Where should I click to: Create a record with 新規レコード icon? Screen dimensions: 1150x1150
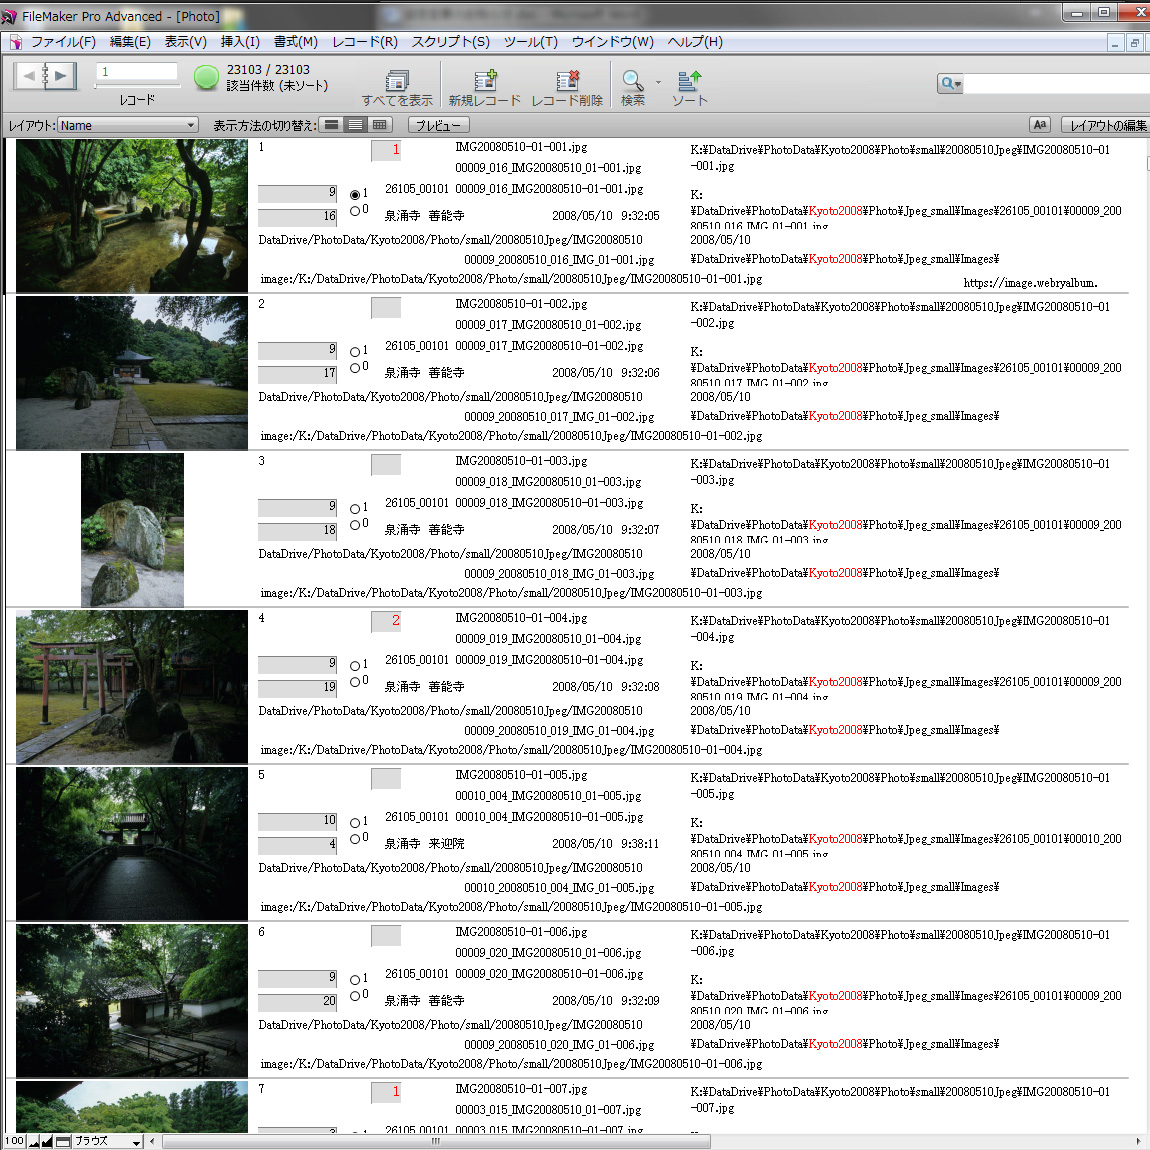485,80
